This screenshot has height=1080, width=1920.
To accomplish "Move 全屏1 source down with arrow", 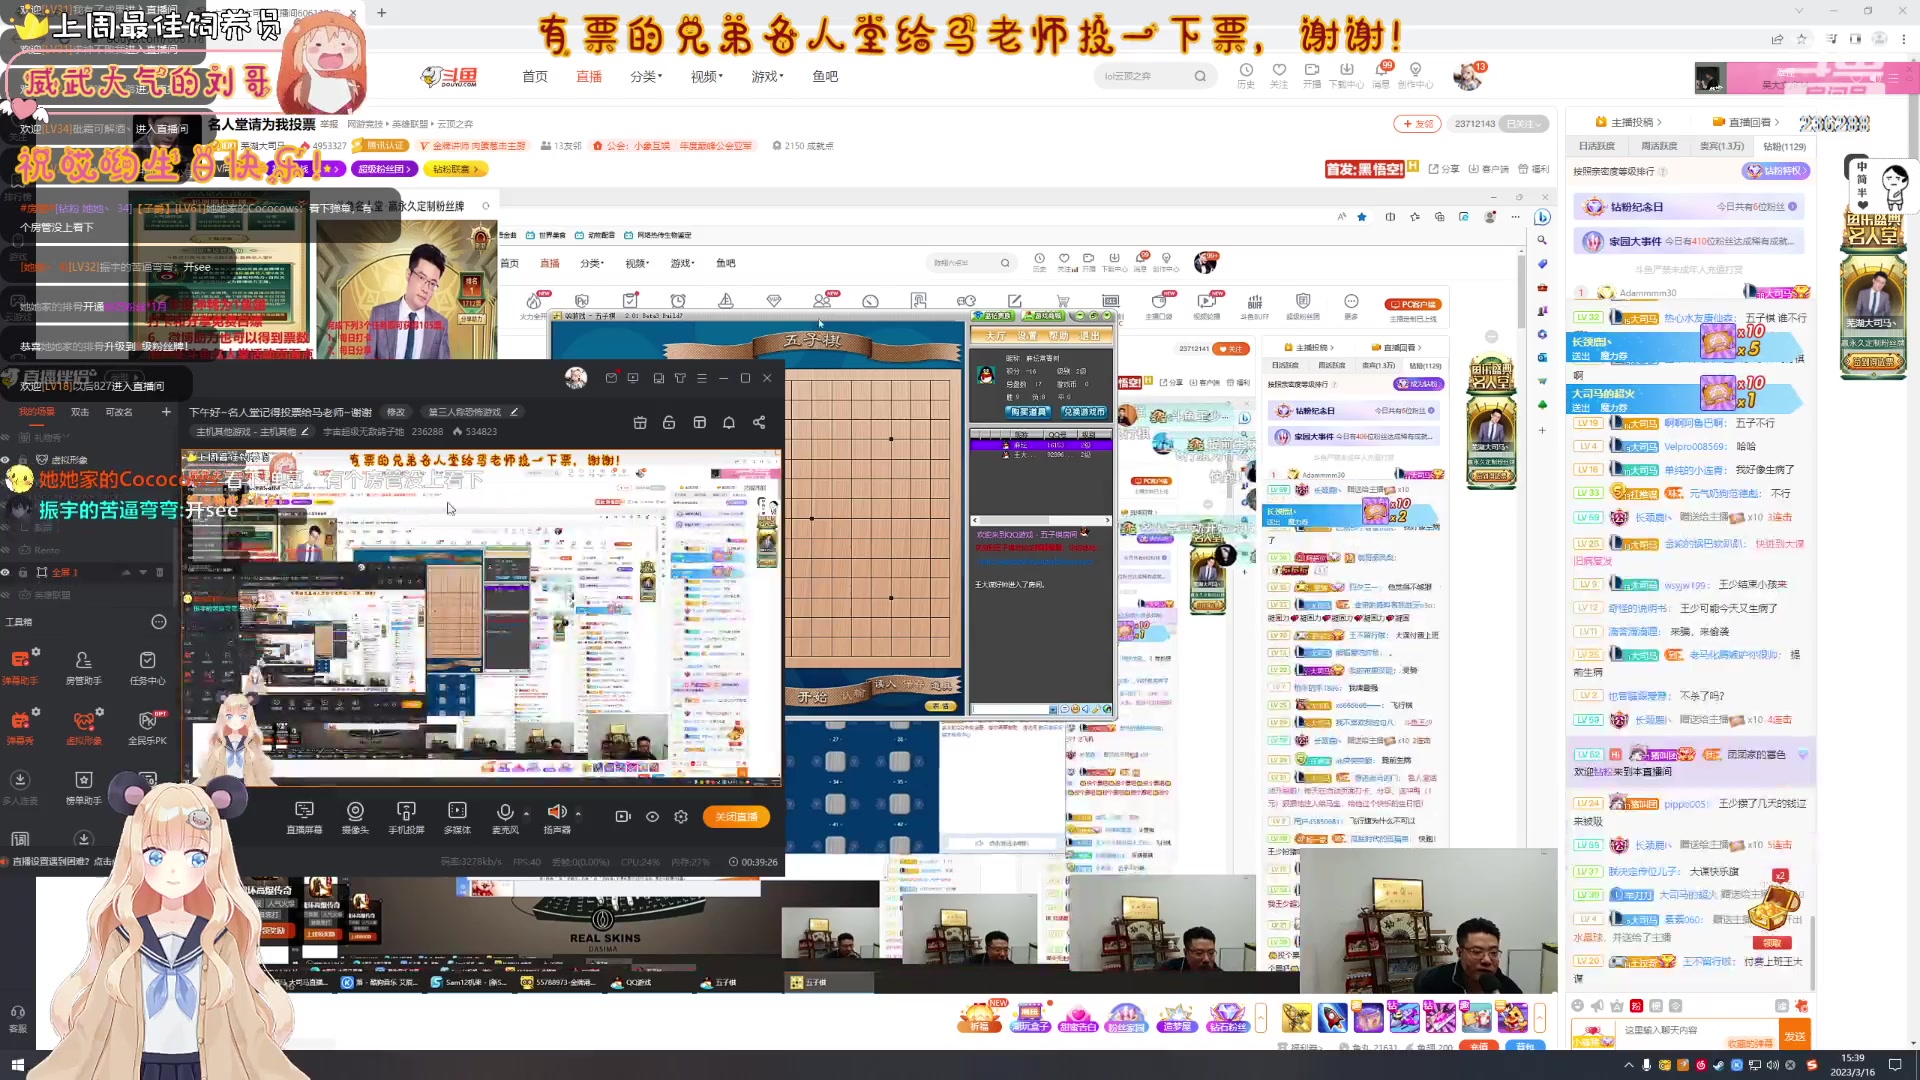I will pyautogui.click(x=143, y=572).
